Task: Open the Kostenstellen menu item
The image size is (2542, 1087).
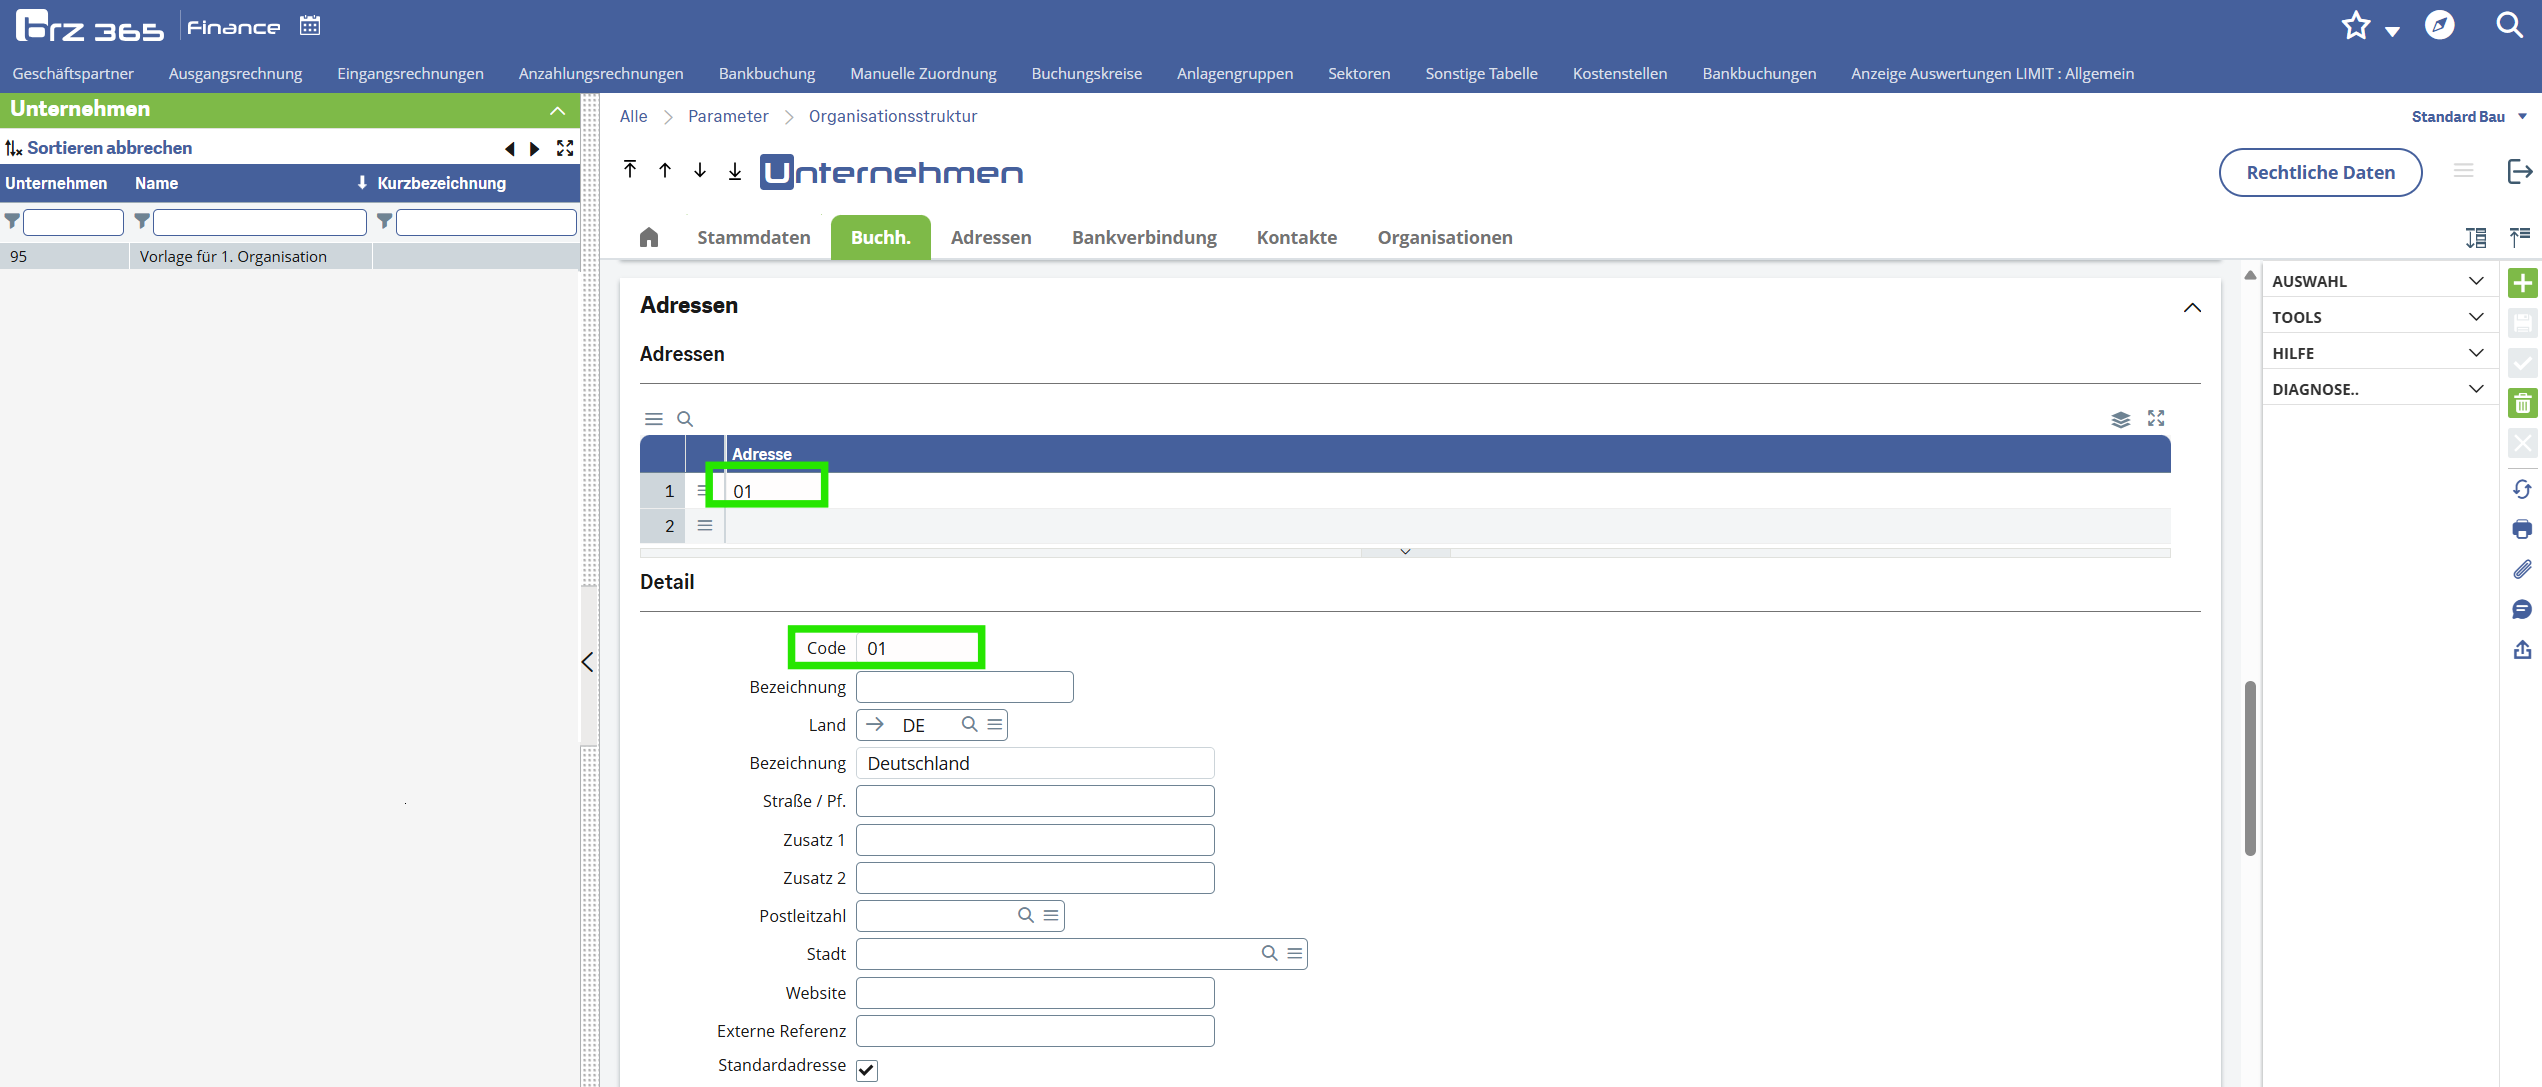Action: coord(1619,73)
